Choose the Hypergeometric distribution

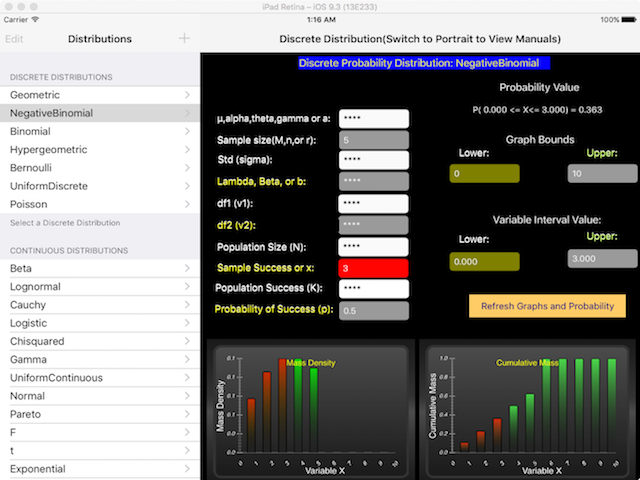coord(100,149)
